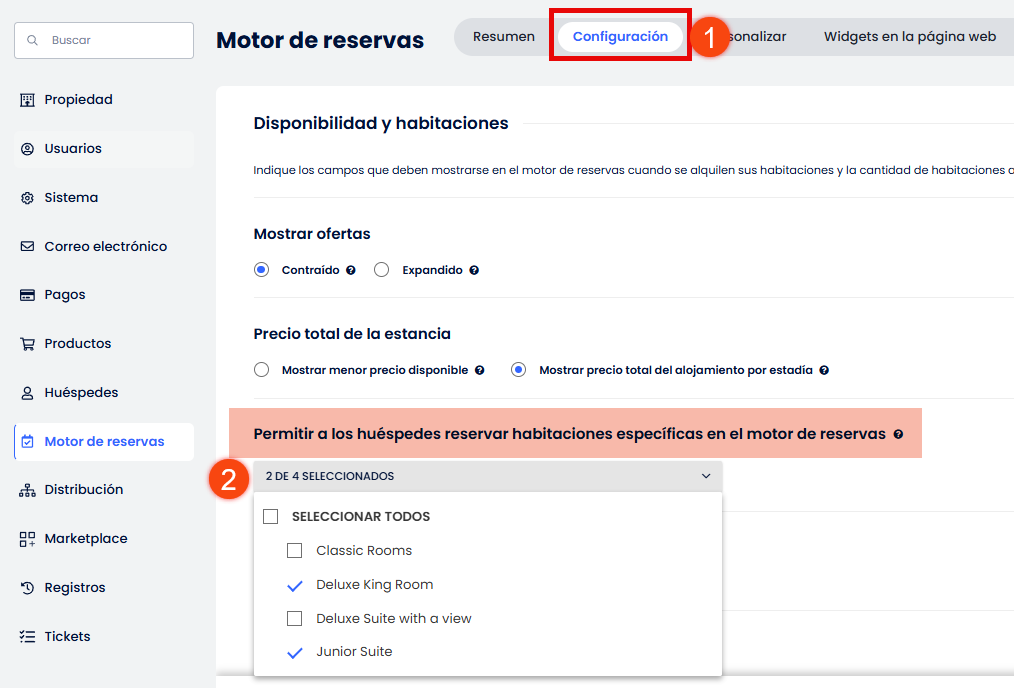Check the Classic Rooms checkbox
The height and width of the screenshot is (688, 1014).
tap(294, 551)
